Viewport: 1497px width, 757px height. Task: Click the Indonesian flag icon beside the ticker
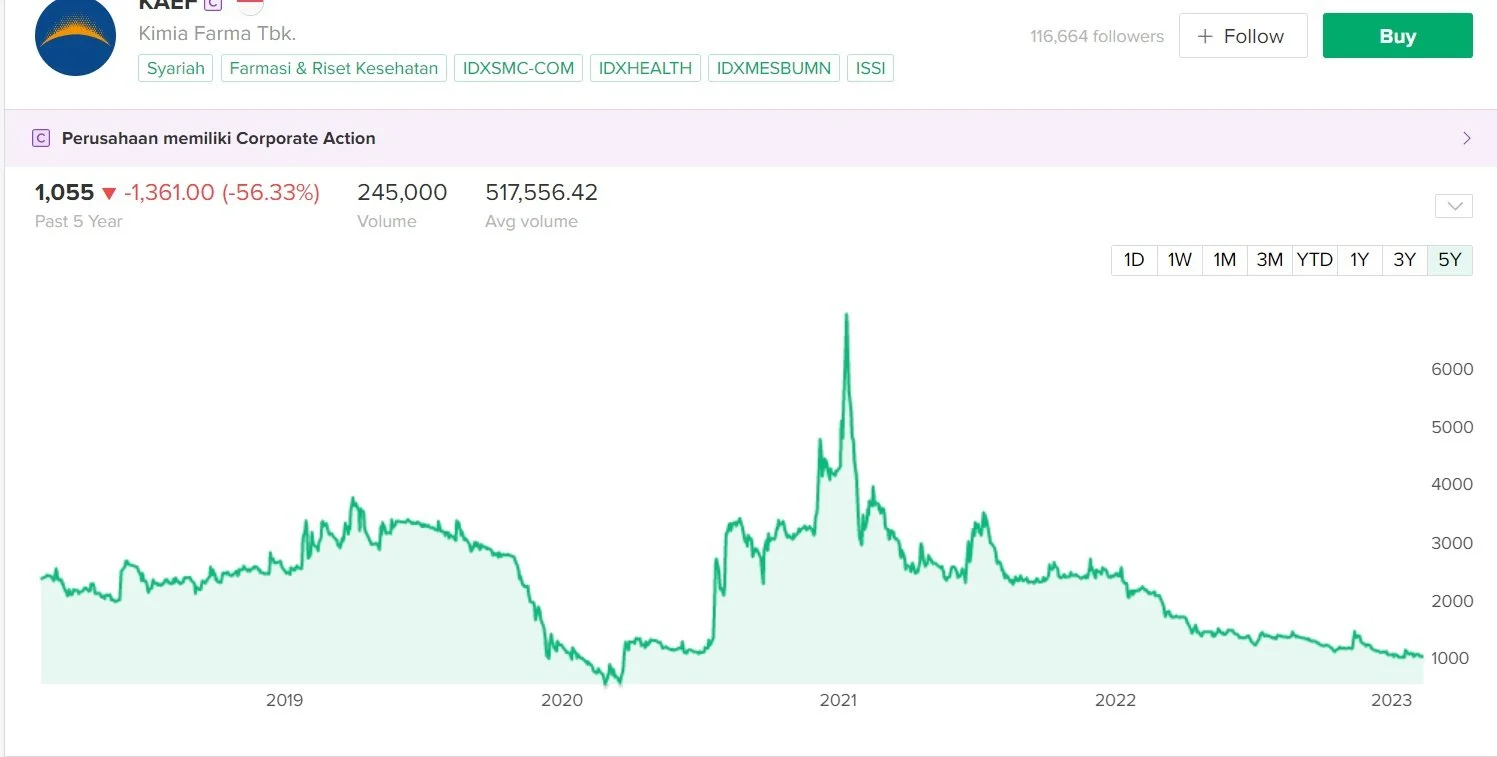click(250, 5)
